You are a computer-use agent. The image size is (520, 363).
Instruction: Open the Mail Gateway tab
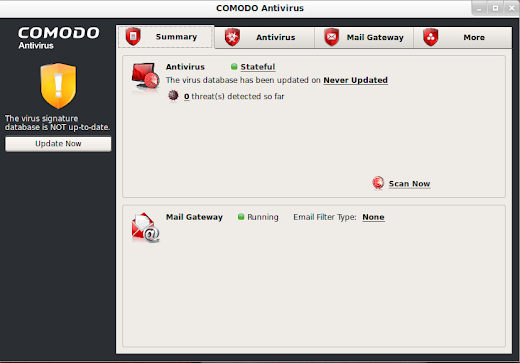(x=364, y=38)
